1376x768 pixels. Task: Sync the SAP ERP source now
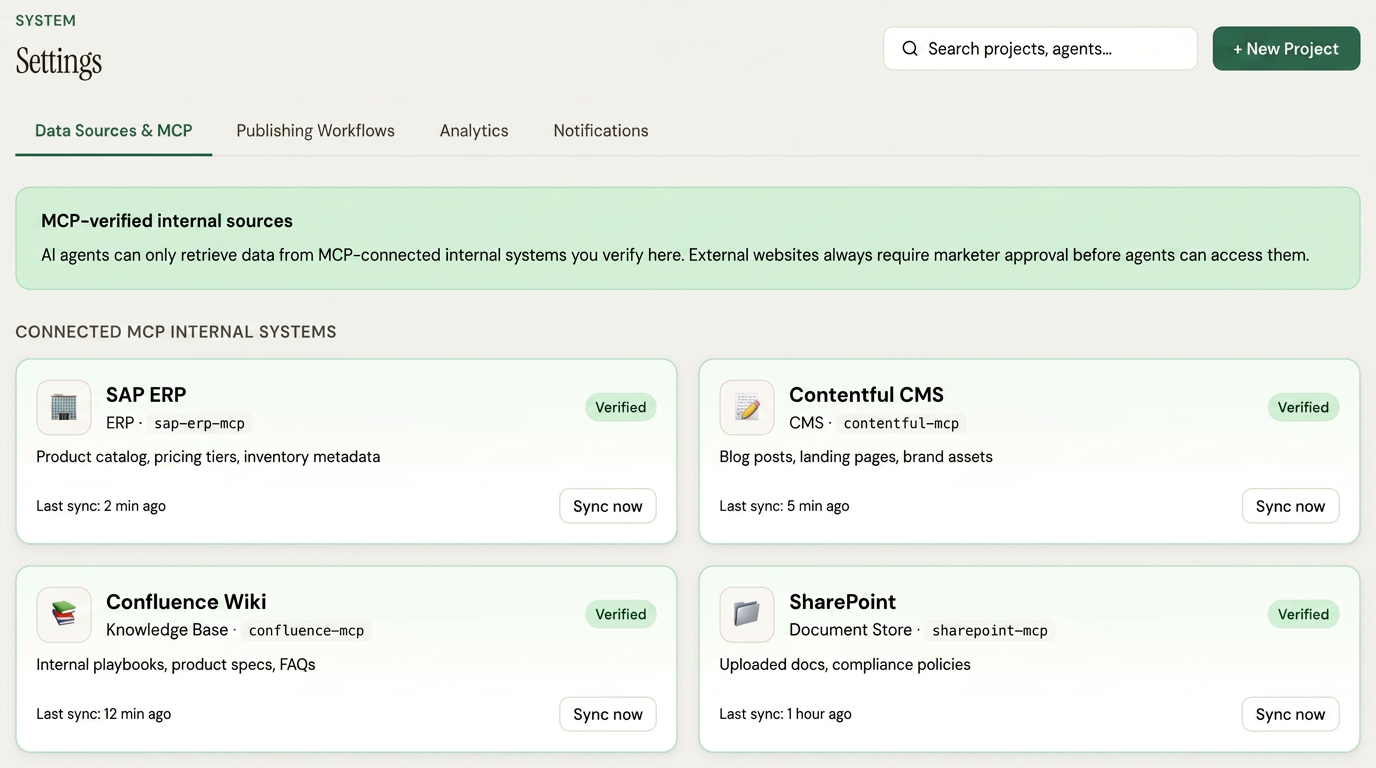(608, 506)
